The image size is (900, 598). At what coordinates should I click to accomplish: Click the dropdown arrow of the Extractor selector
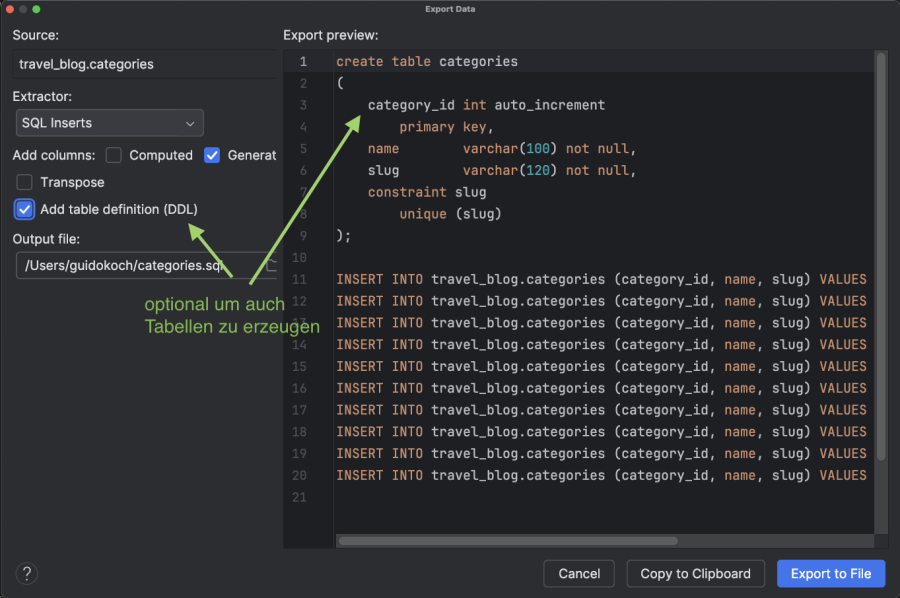(190, 122)
